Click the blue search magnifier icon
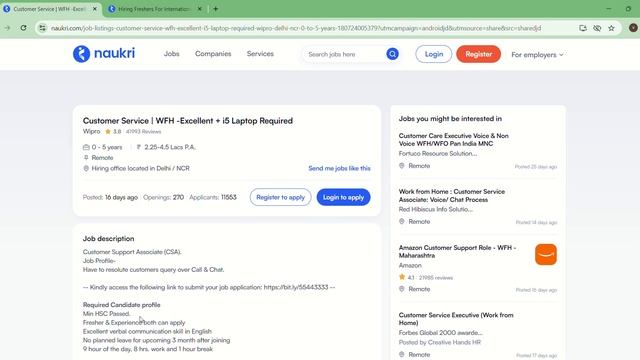 [x=392, y=54]
